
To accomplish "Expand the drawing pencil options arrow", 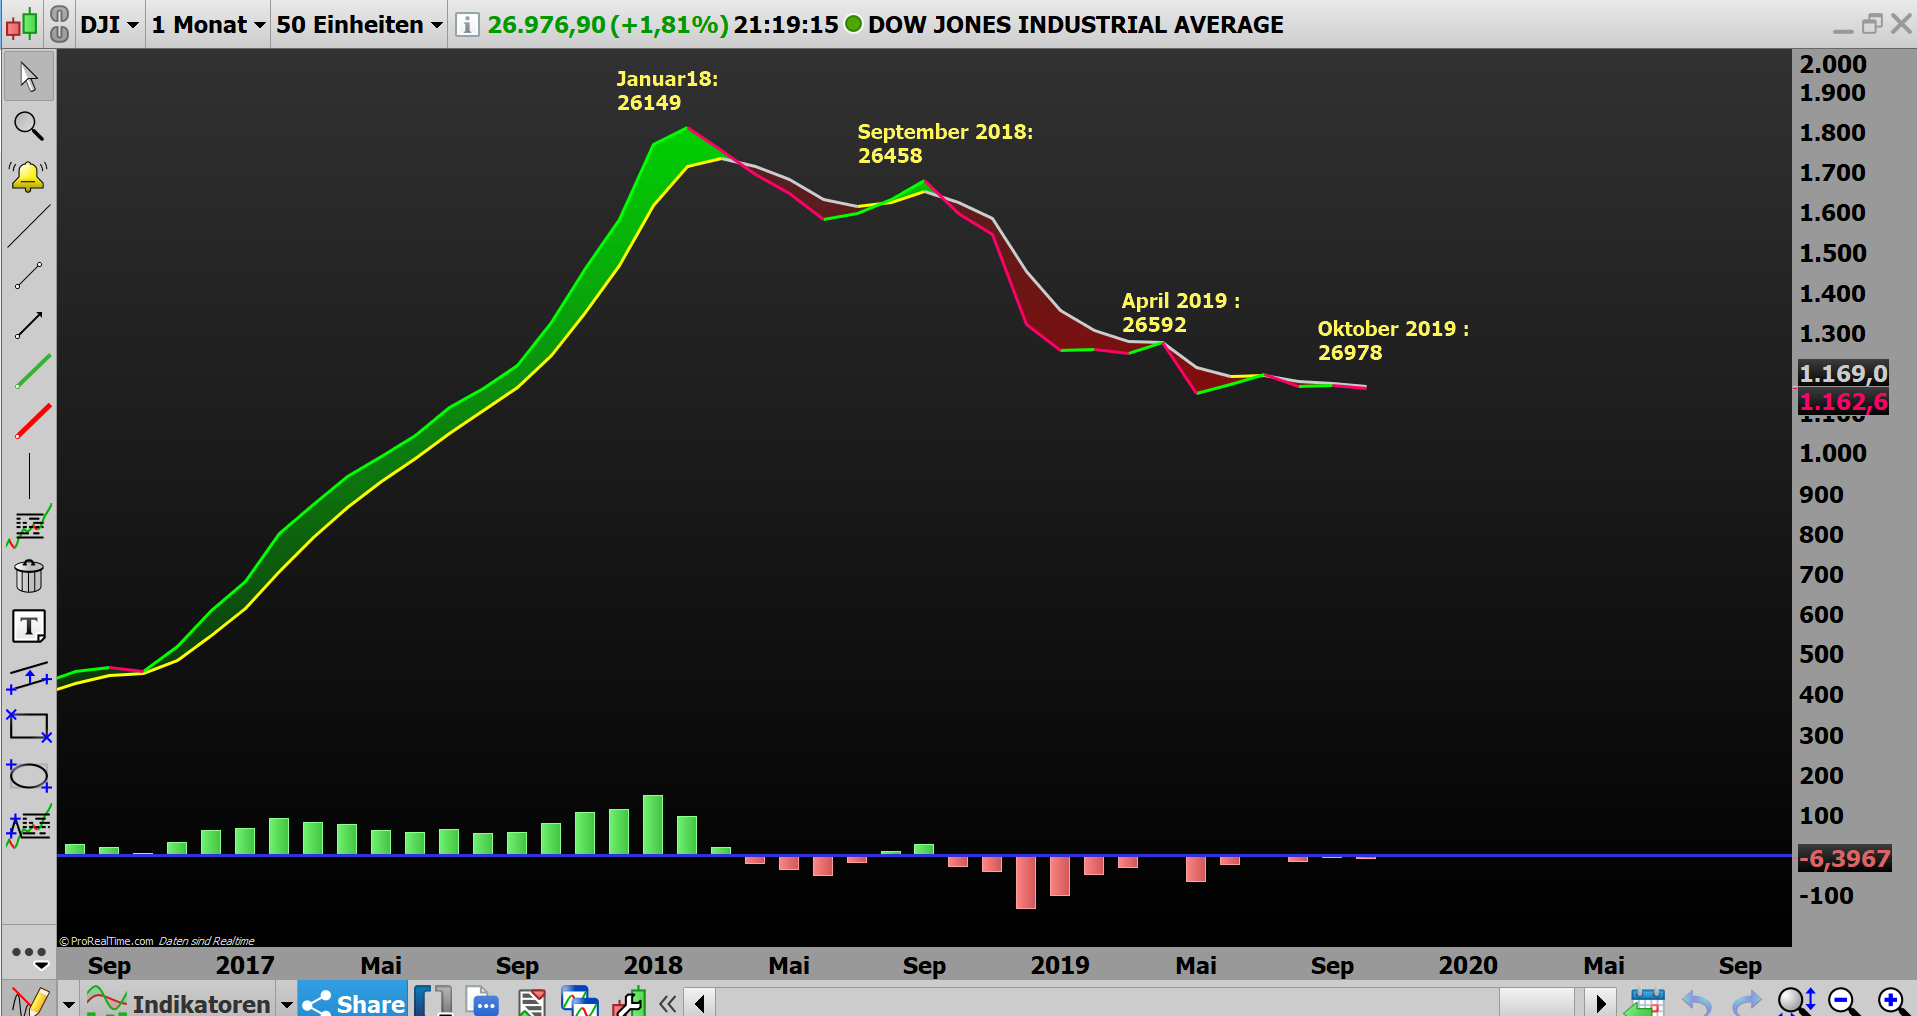I will (68, 1003).
